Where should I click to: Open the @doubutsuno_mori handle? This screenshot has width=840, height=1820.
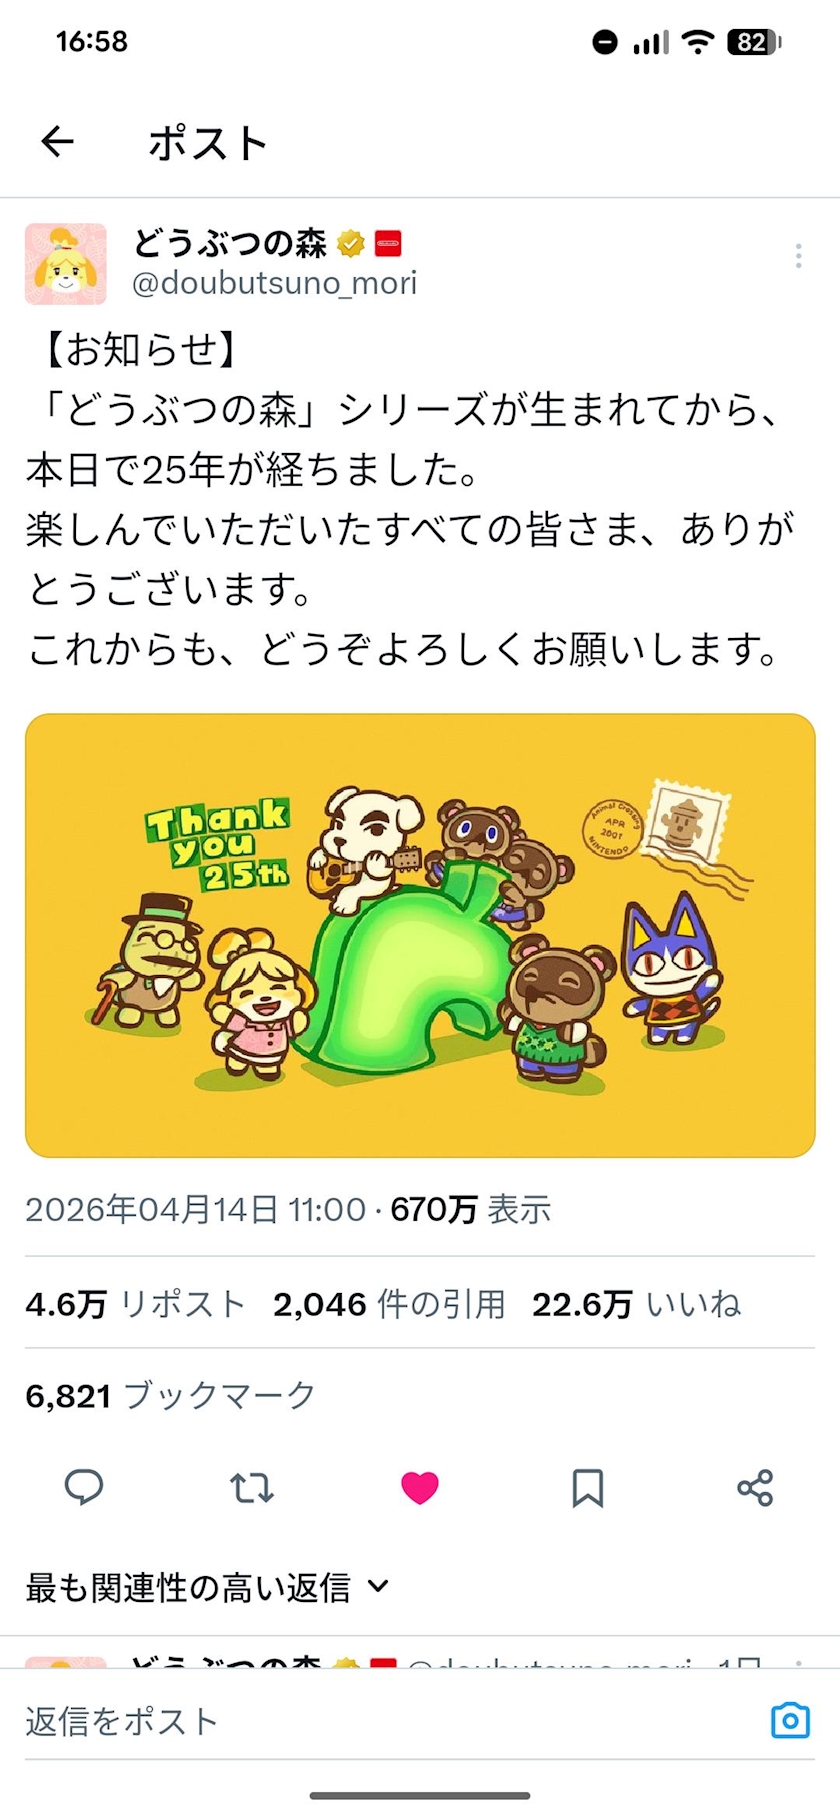click(x=275, y=283)
